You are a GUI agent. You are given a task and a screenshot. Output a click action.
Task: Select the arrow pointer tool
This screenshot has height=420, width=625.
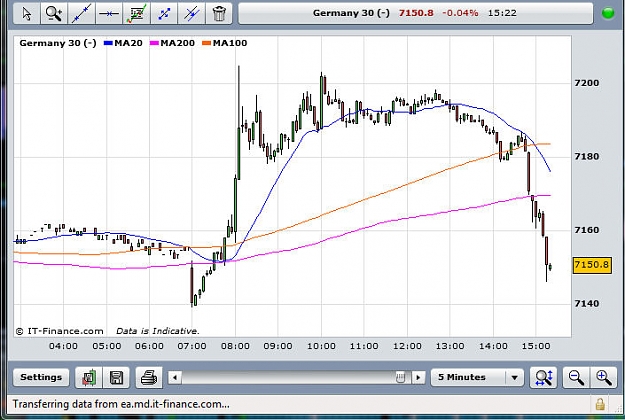pyautogui.click(x=26, y=13)
